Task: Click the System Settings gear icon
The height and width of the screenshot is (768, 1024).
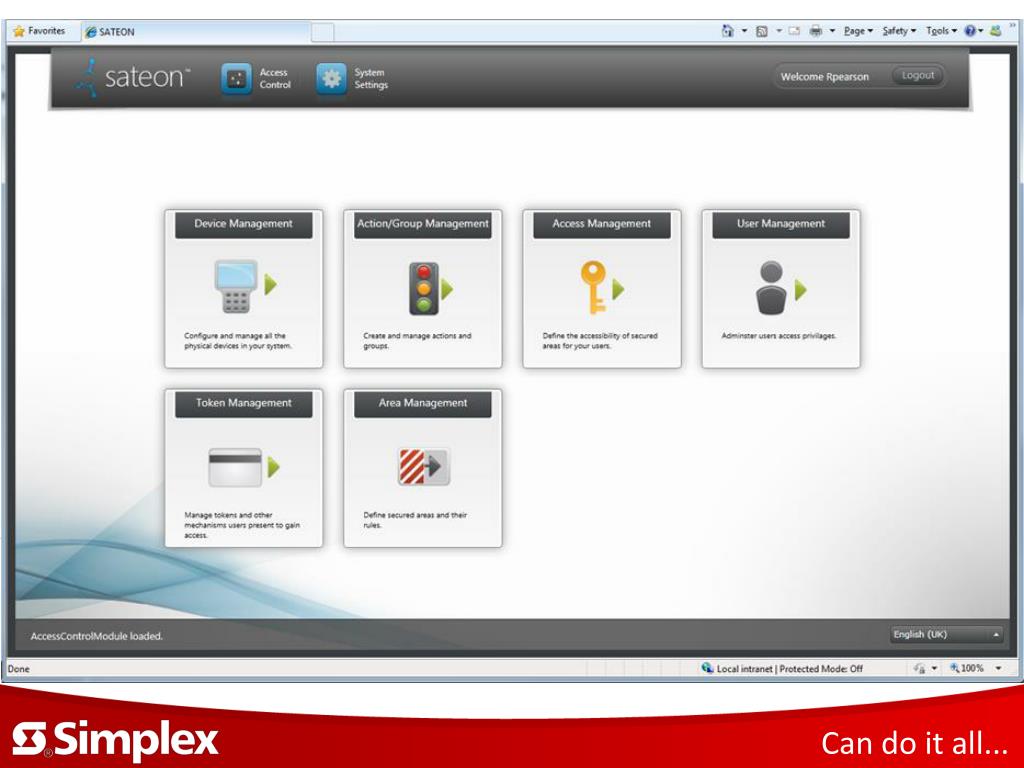Action: tap(331, 79)
